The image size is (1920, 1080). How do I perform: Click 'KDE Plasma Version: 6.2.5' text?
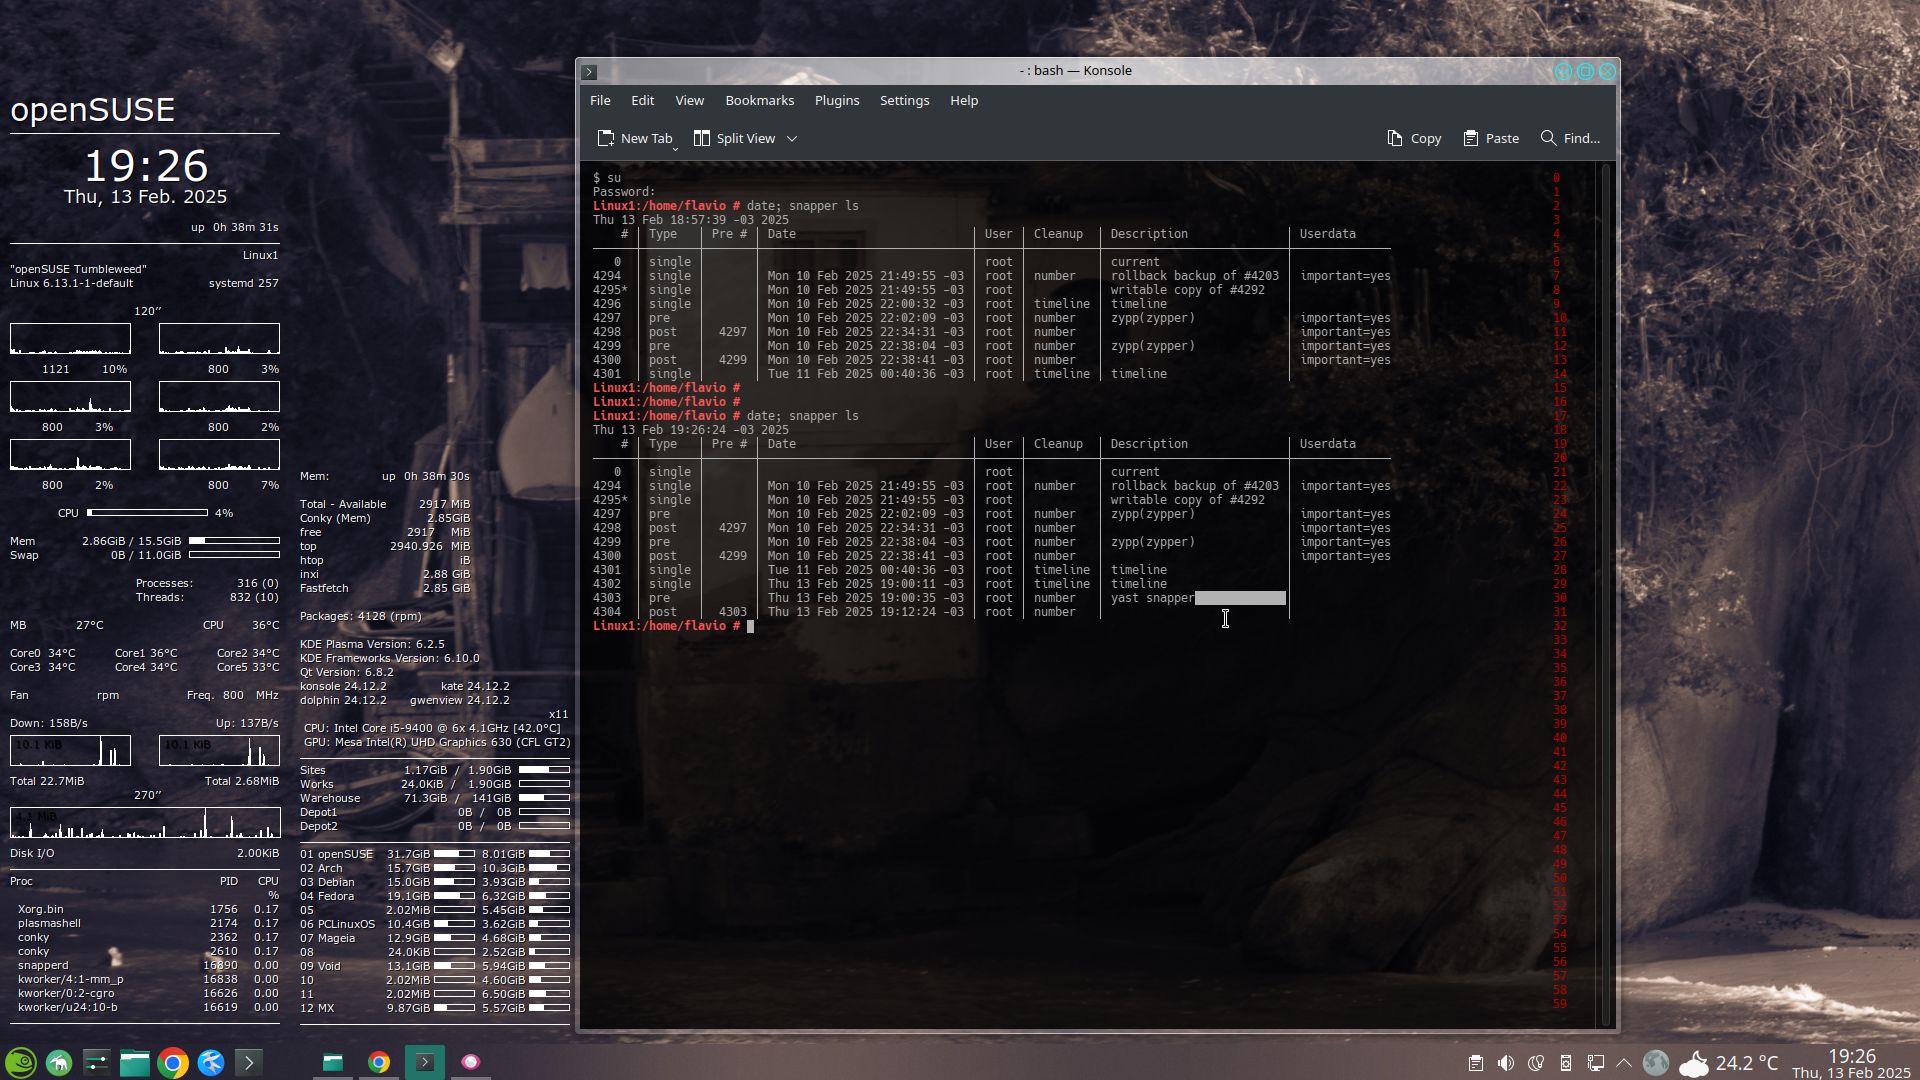tap(372, 644)
